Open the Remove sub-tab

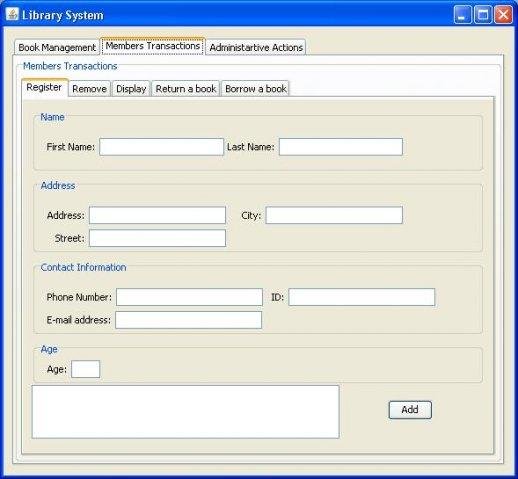(x=89, y=89)
